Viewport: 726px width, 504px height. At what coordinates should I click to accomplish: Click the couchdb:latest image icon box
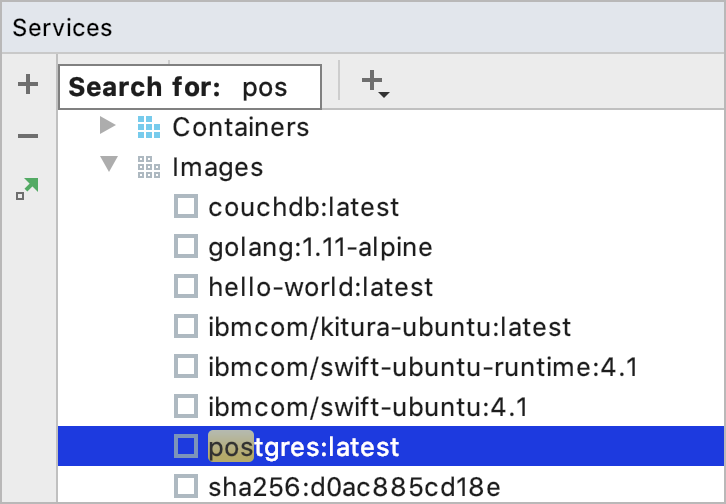pos(186,206)
